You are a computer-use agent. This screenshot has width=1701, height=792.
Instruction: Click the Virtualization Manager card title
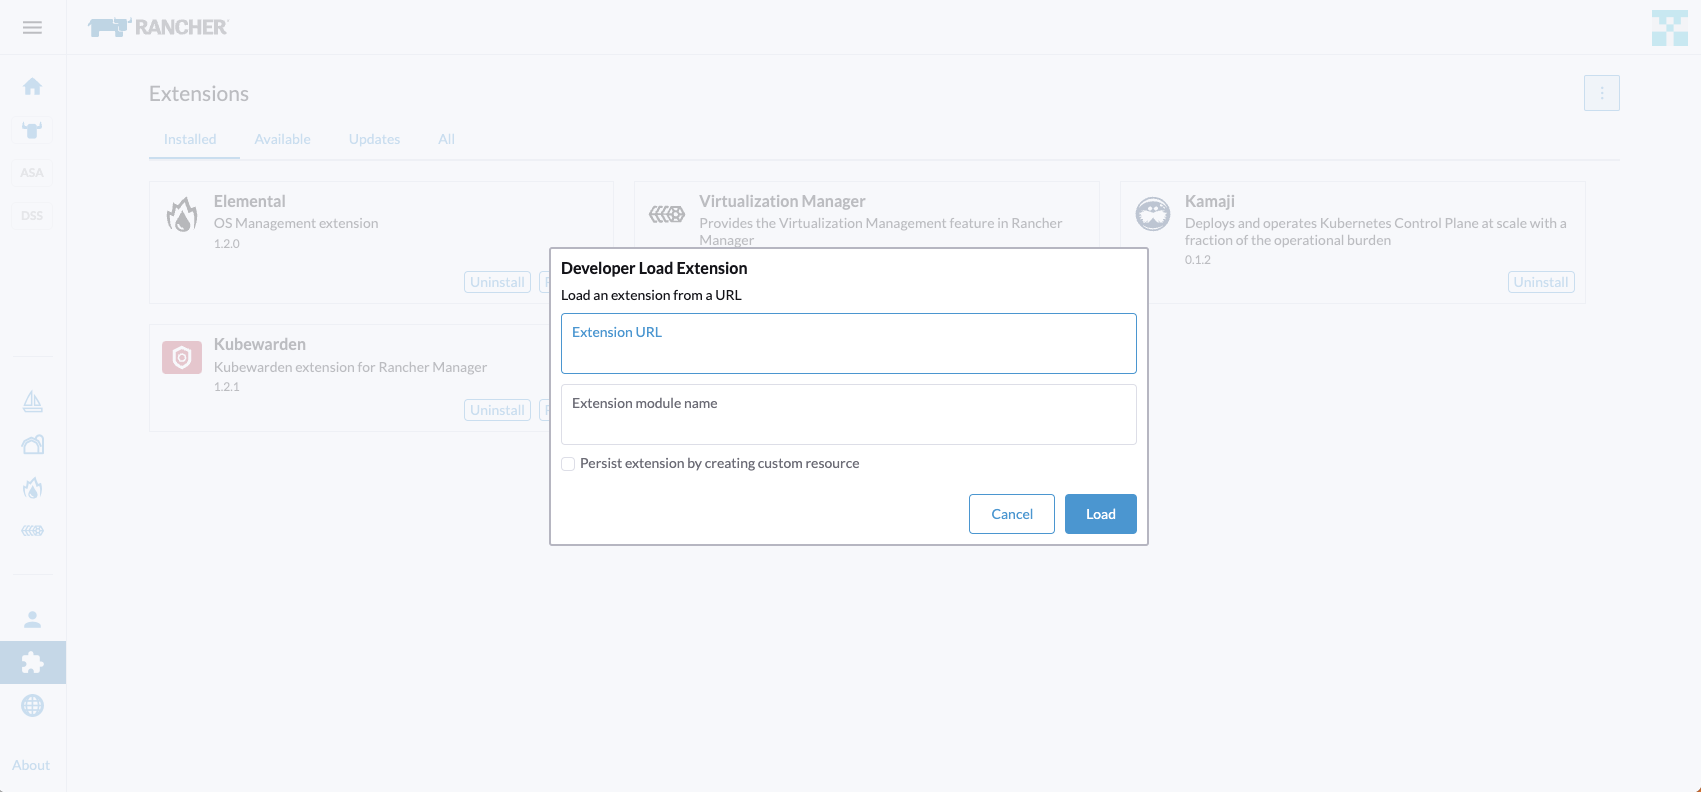coord(782,201)
